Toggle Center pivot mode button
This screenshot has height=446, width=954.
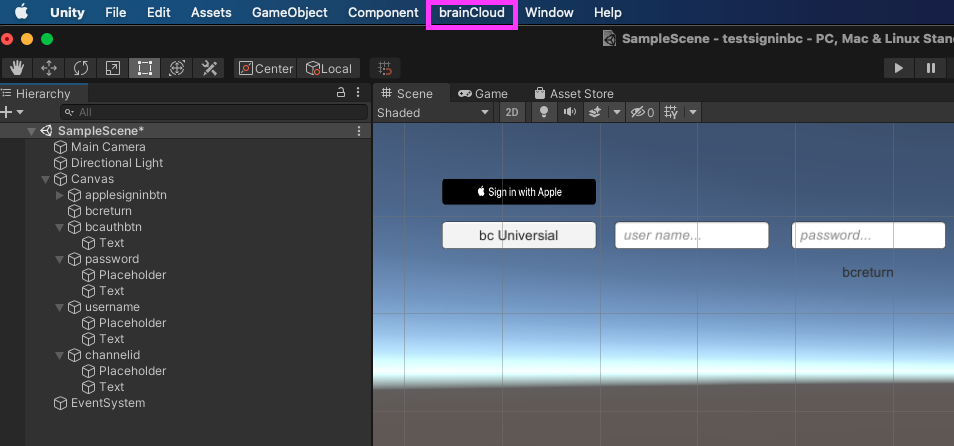pyautogui.click(x=266, y=68)
